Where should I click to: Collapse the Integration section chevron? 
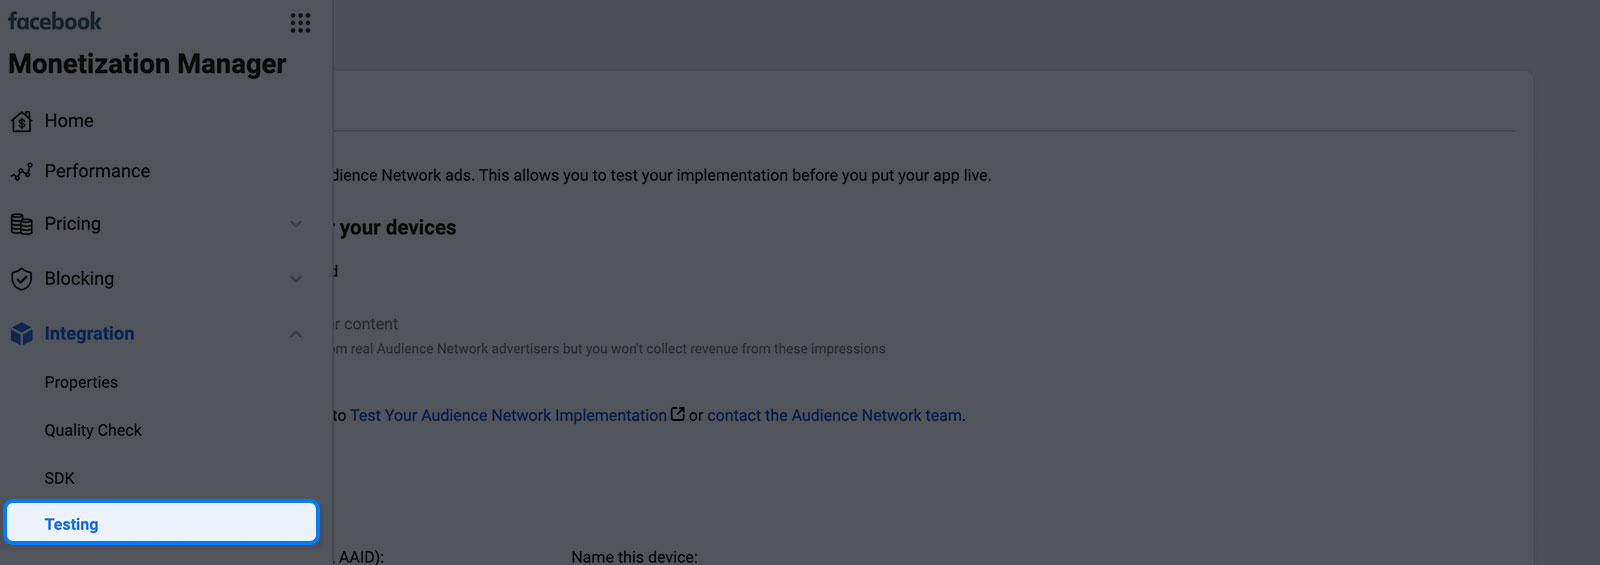point(296,334)
